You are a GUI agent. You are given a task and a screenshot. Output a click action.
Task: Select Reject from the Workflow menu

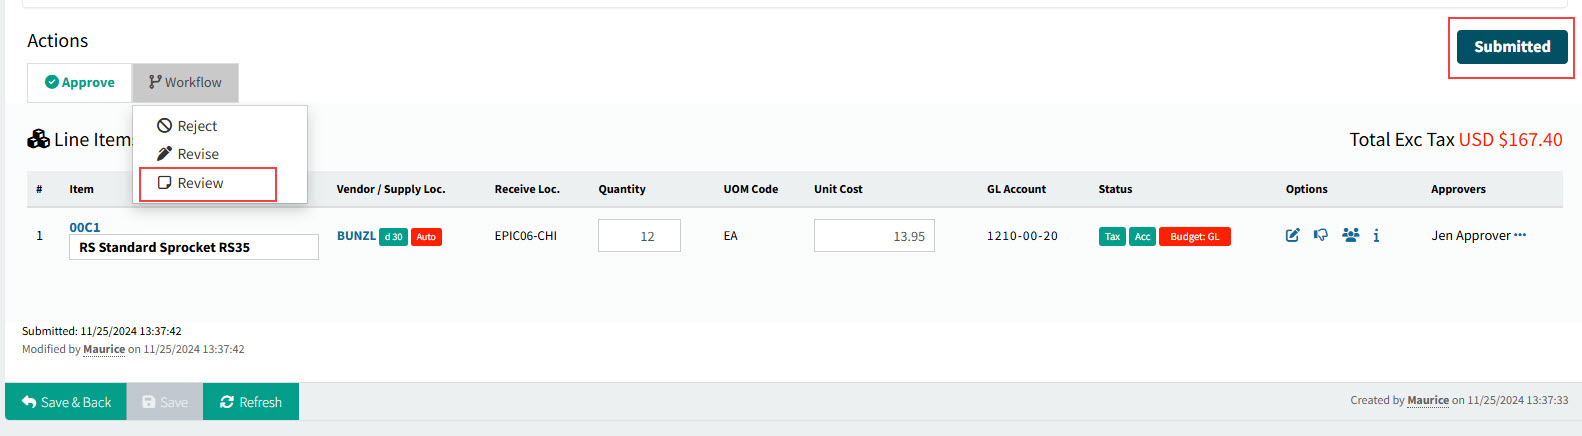(197, 126)
